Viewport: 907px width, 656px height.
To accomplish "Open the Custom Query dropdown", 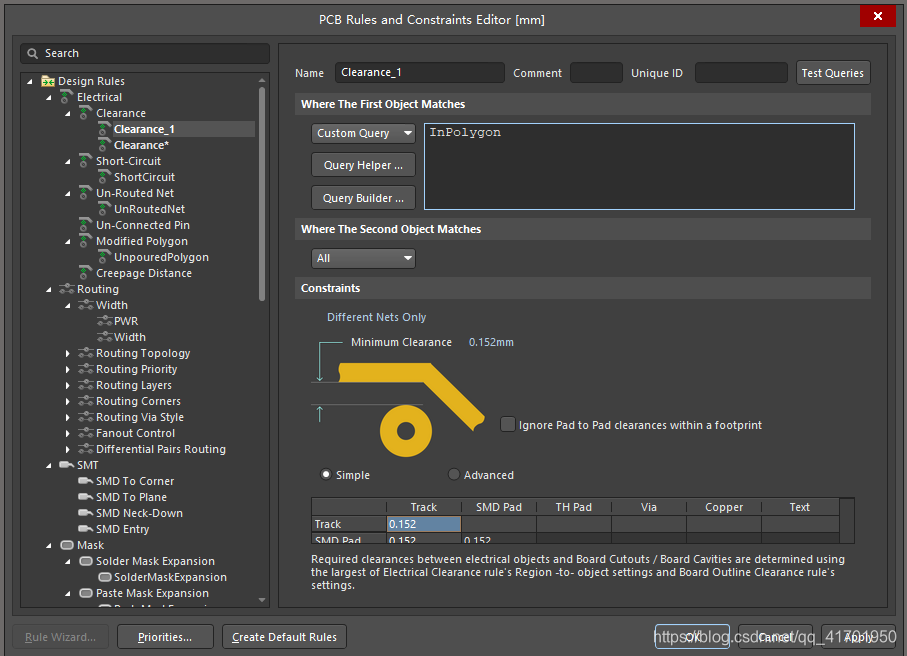I will (363, 133).
